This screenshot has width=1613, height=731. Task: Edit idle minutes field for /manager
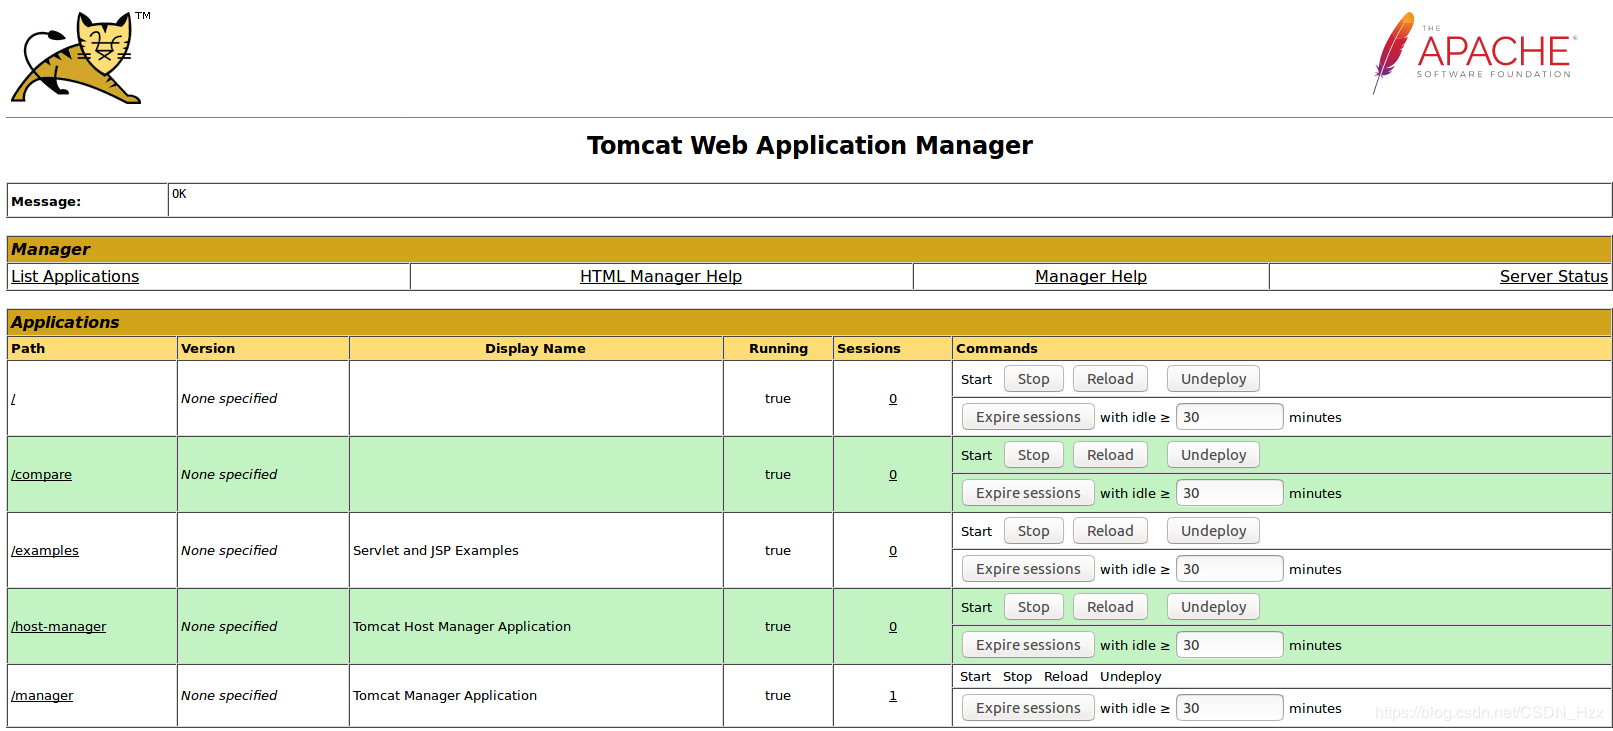pos(1229,708)
